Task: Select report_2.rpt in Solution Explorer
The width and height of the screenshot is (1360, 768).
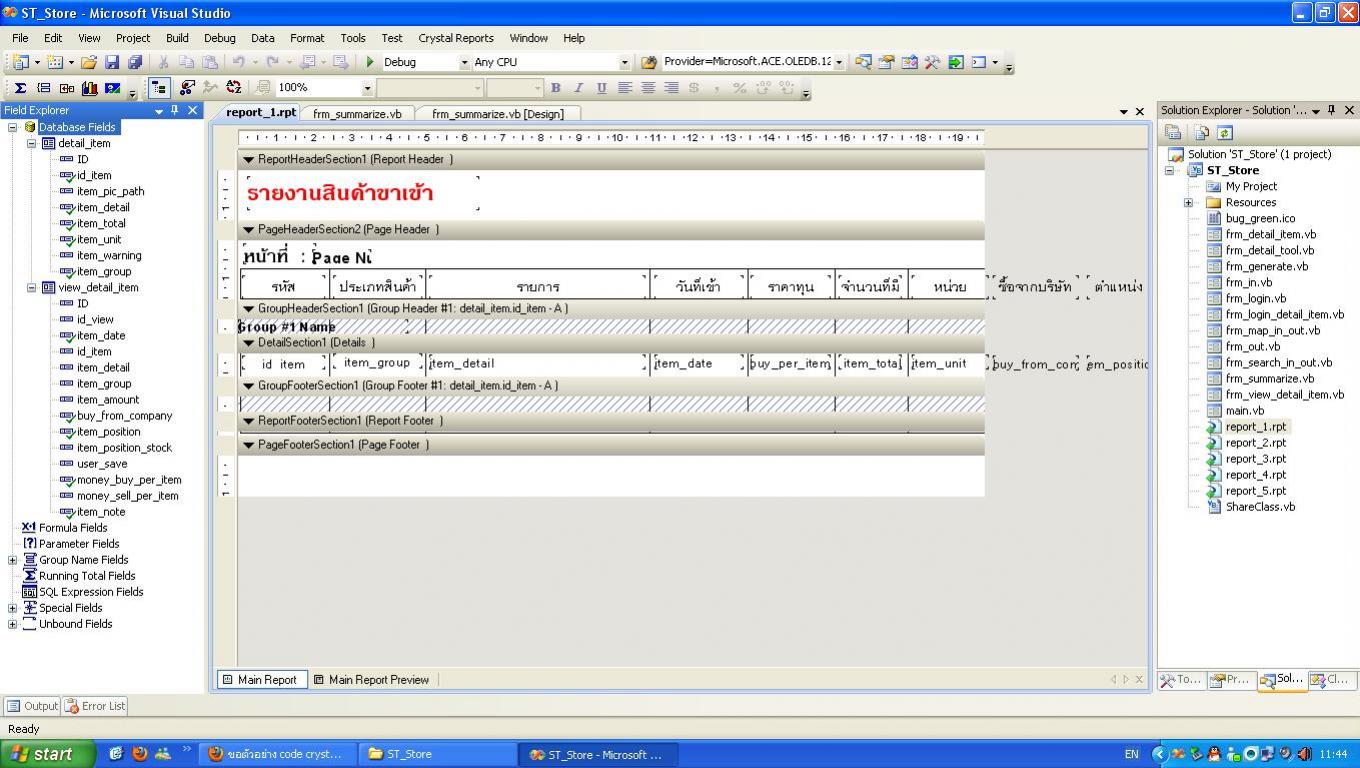Action: pyautogui.click(x=1256, y=443)
